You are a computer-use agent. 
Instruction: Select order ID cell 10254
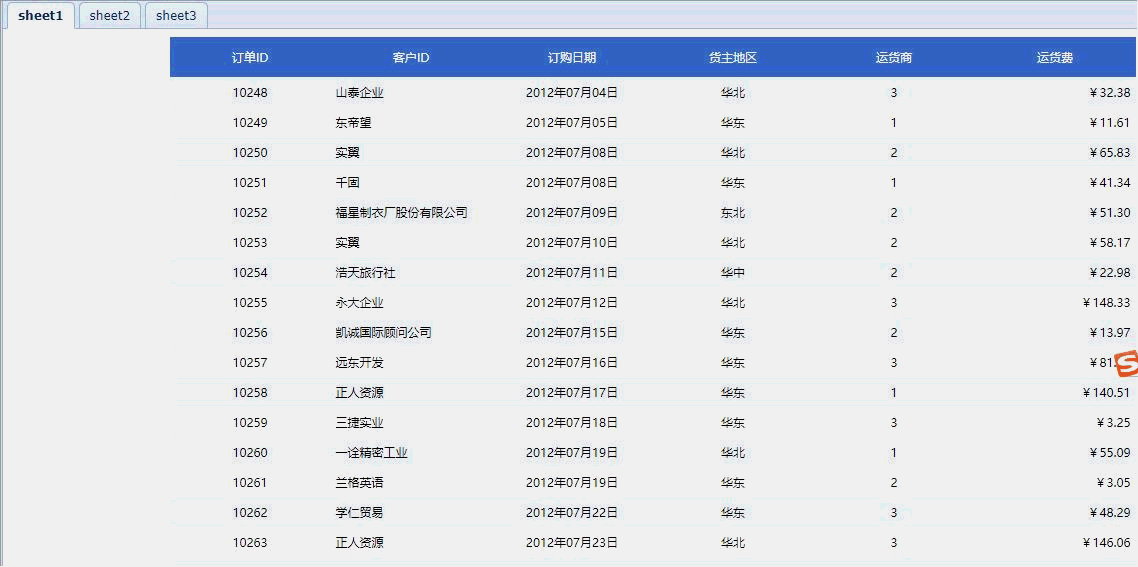coord(250,273)
